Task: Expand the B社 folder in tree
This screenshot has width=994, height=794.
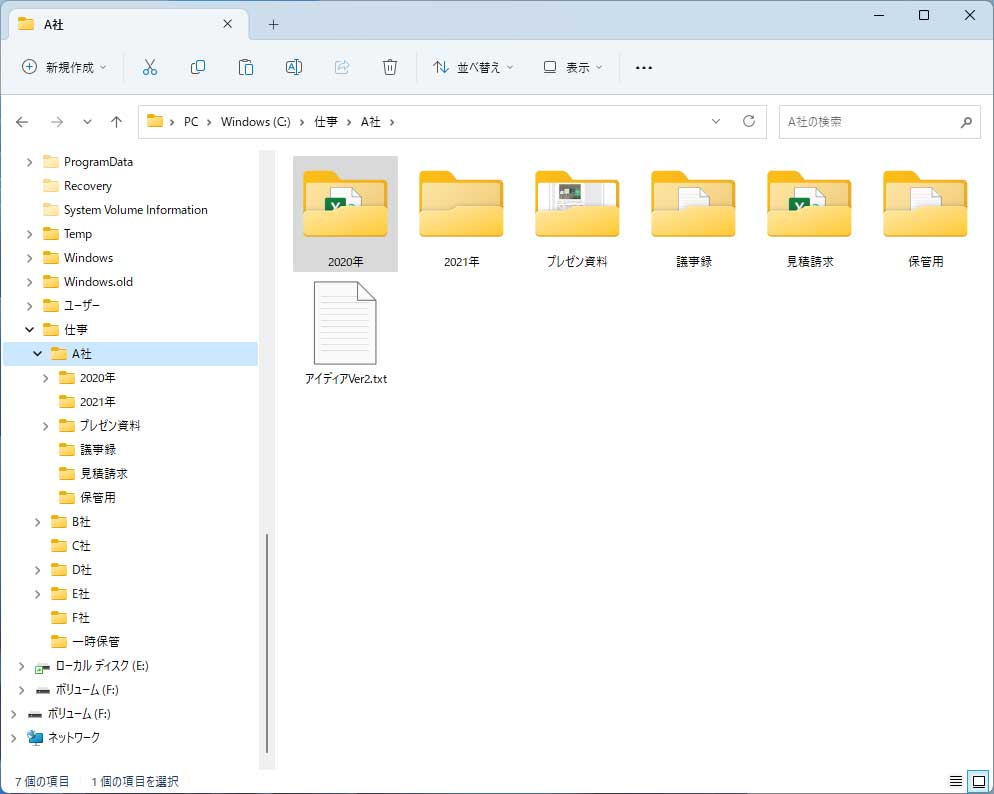Action: pos(38,522)
